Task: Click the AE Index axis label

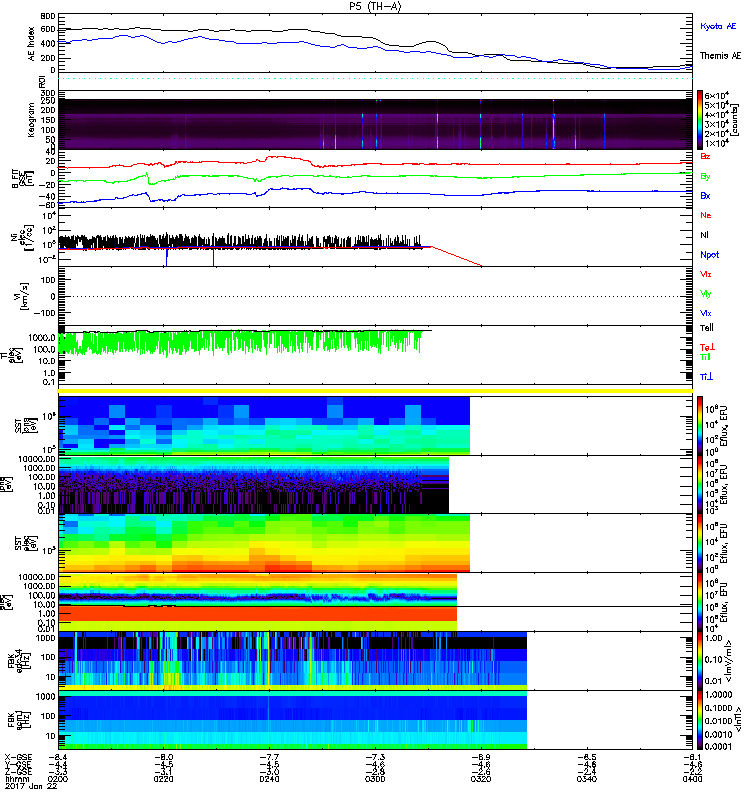Action: pyautogui.click(x=32, y=44)
